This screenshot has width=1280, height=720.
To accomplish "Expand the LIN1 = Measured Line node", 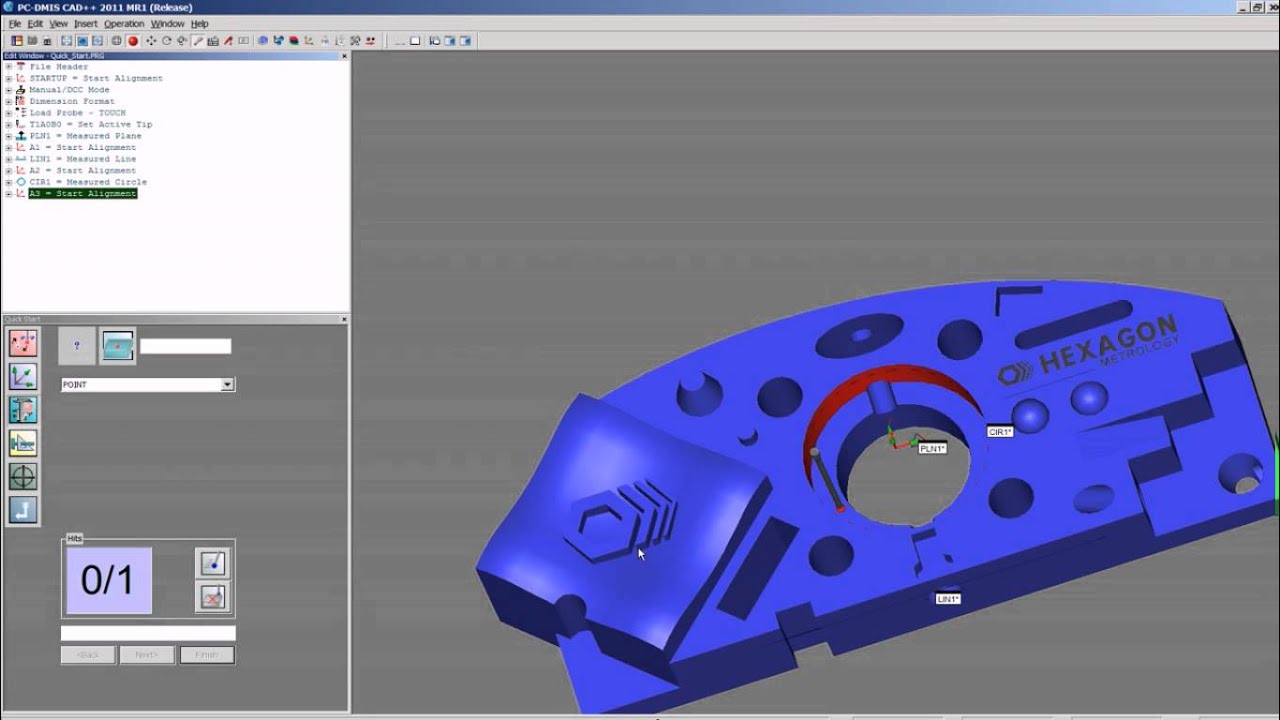I will click(9, 159).
